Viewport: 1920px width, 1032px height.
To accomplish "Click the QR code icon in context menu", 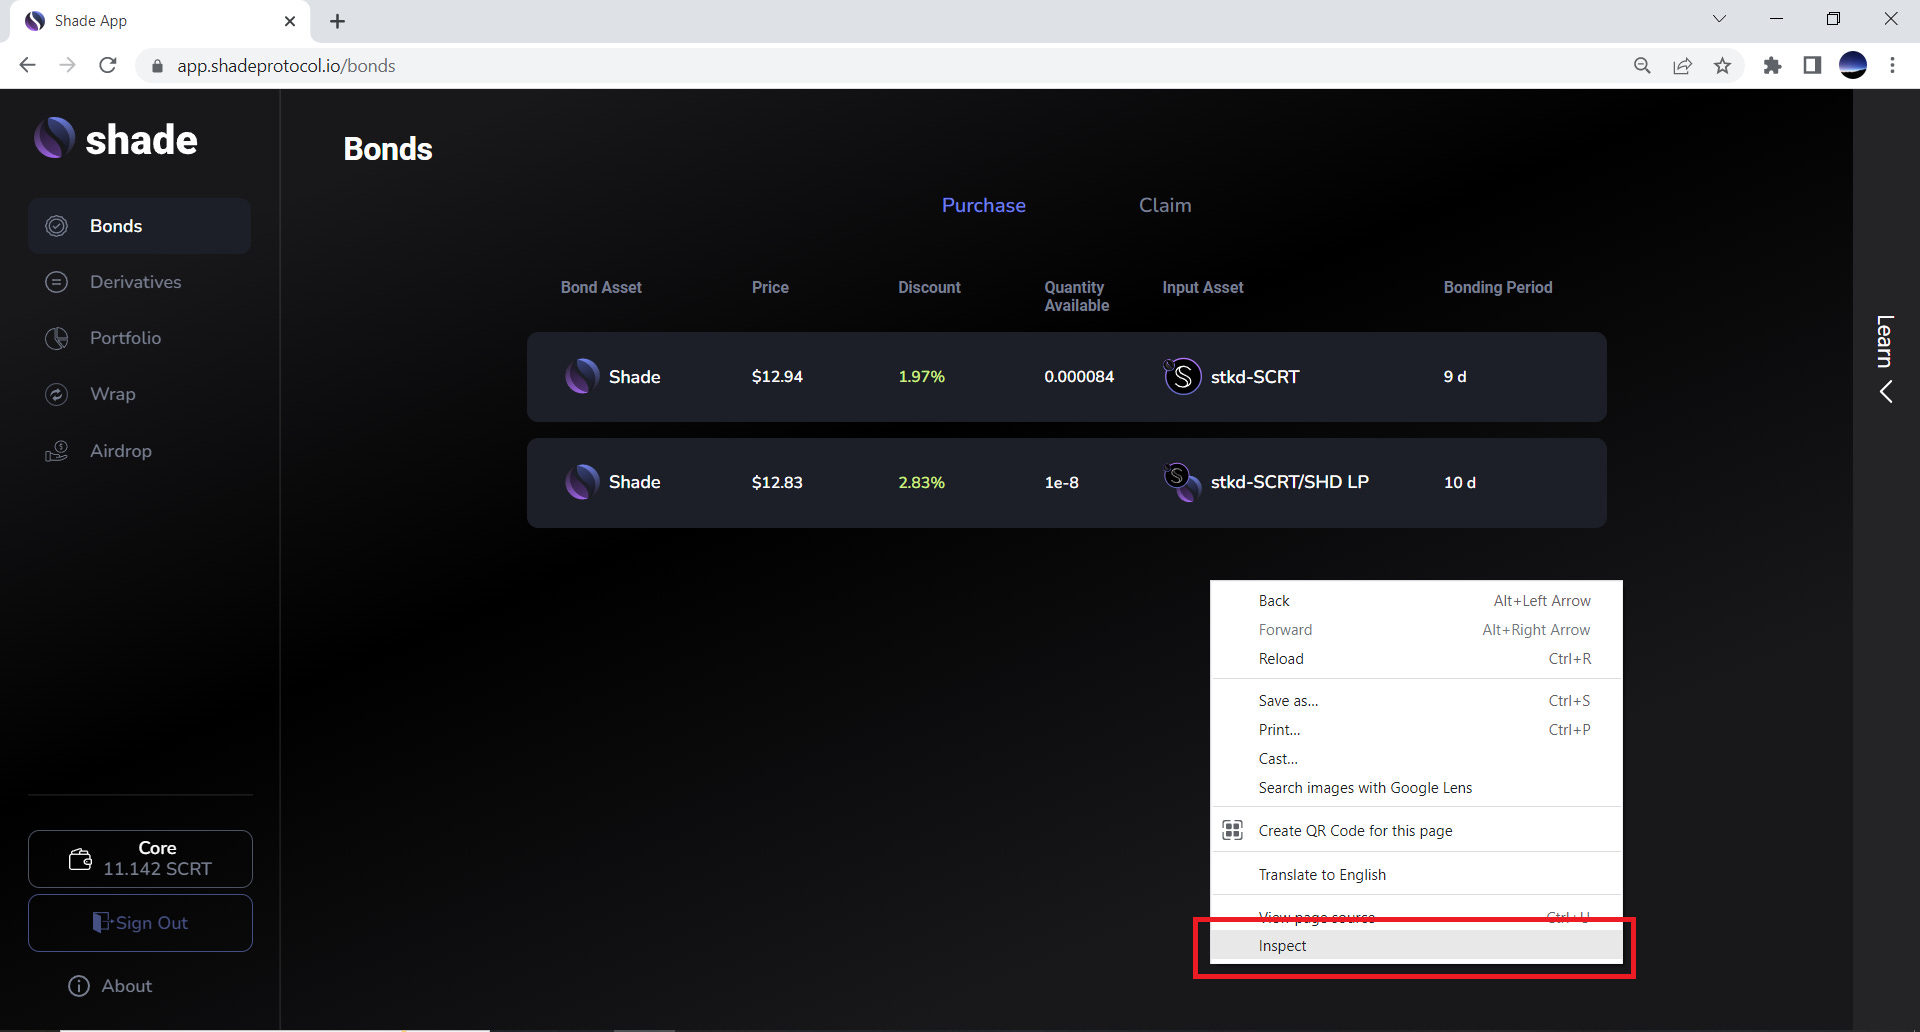I will (x=1233, y=830).
